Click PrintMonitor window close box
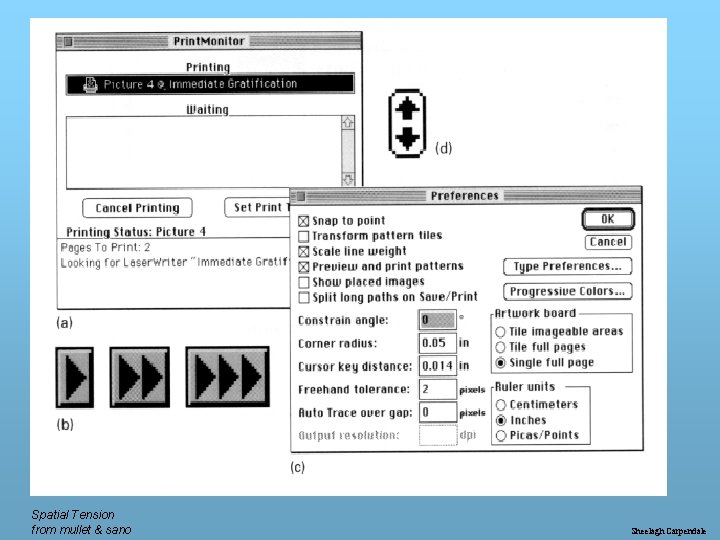720x540 pixels. 68,42
